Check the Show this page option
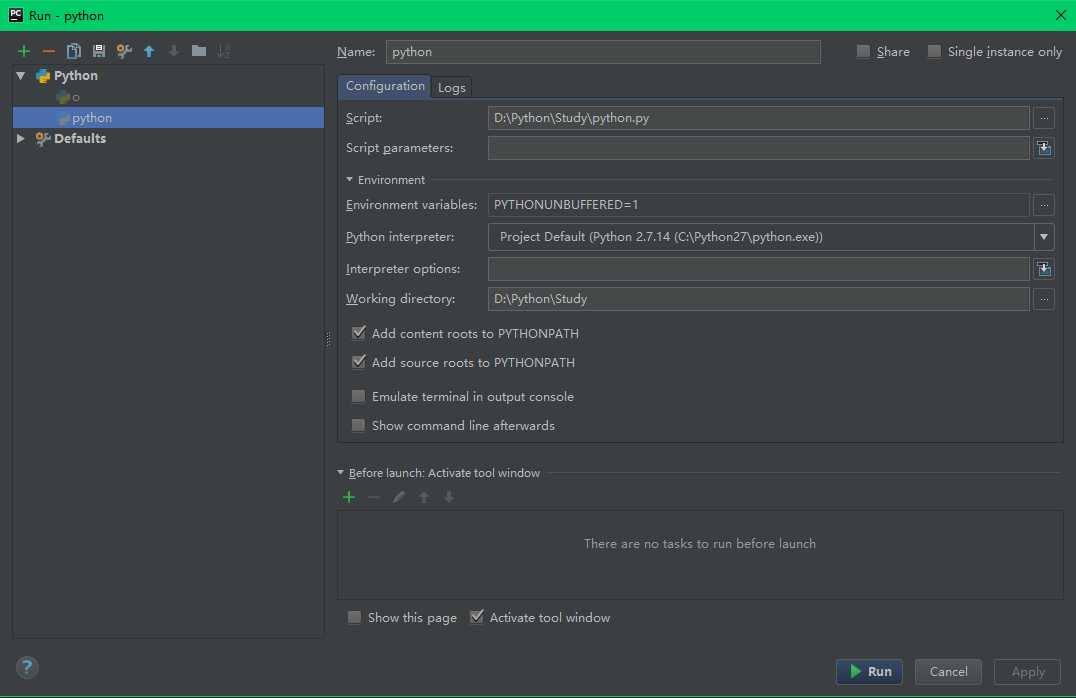This screenshot has width=1076, height=698. [x=354, y=617]
